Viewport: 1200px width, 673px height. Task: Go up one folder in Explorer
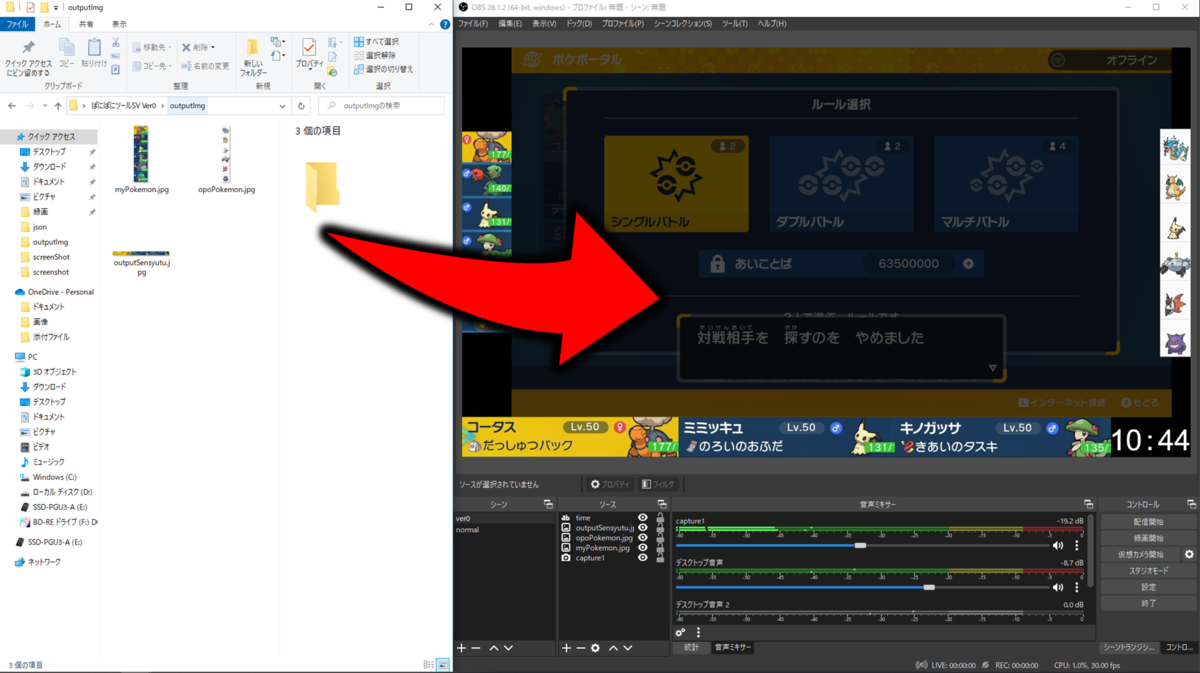pos(58,105)
